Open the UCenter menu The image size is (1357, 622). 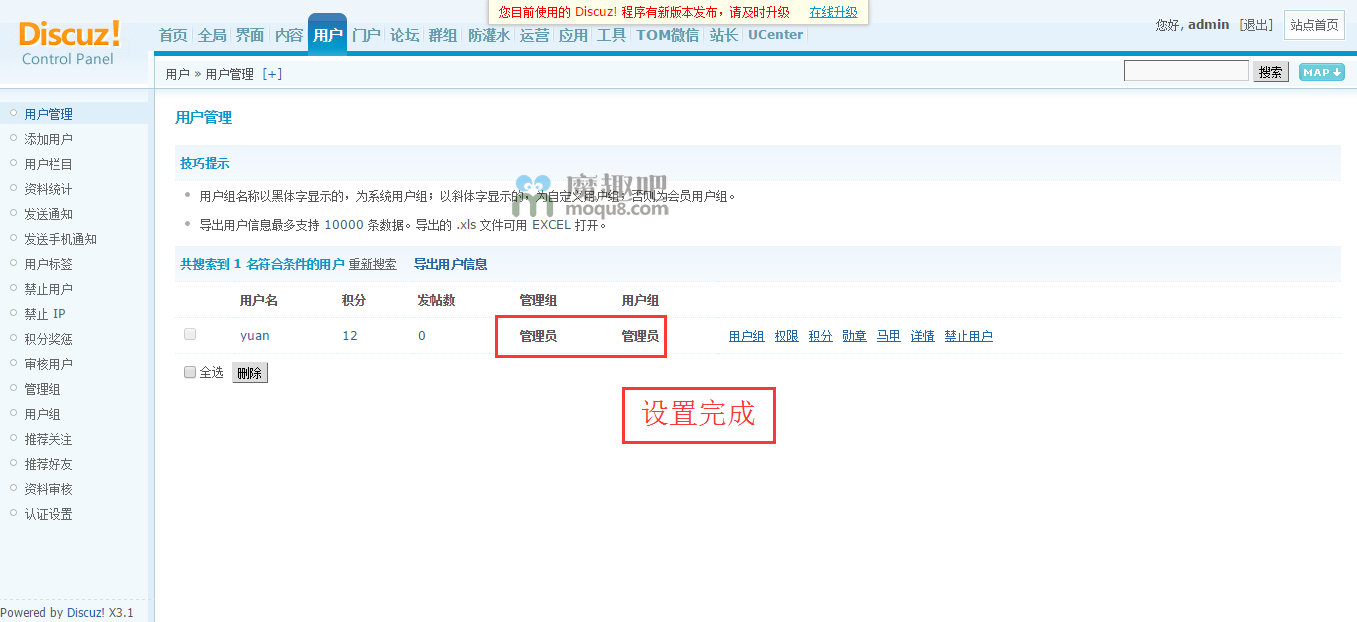point(775,35)
